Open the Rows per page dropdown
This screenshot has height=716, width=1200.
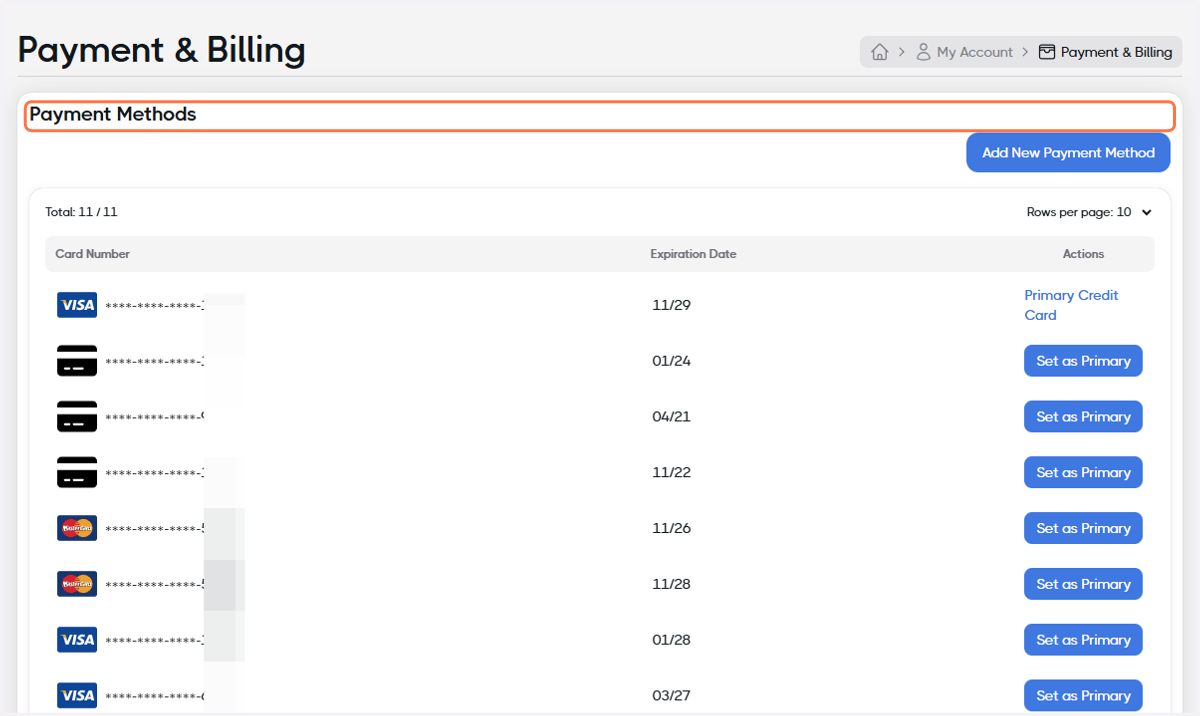tap(1090, 212)
